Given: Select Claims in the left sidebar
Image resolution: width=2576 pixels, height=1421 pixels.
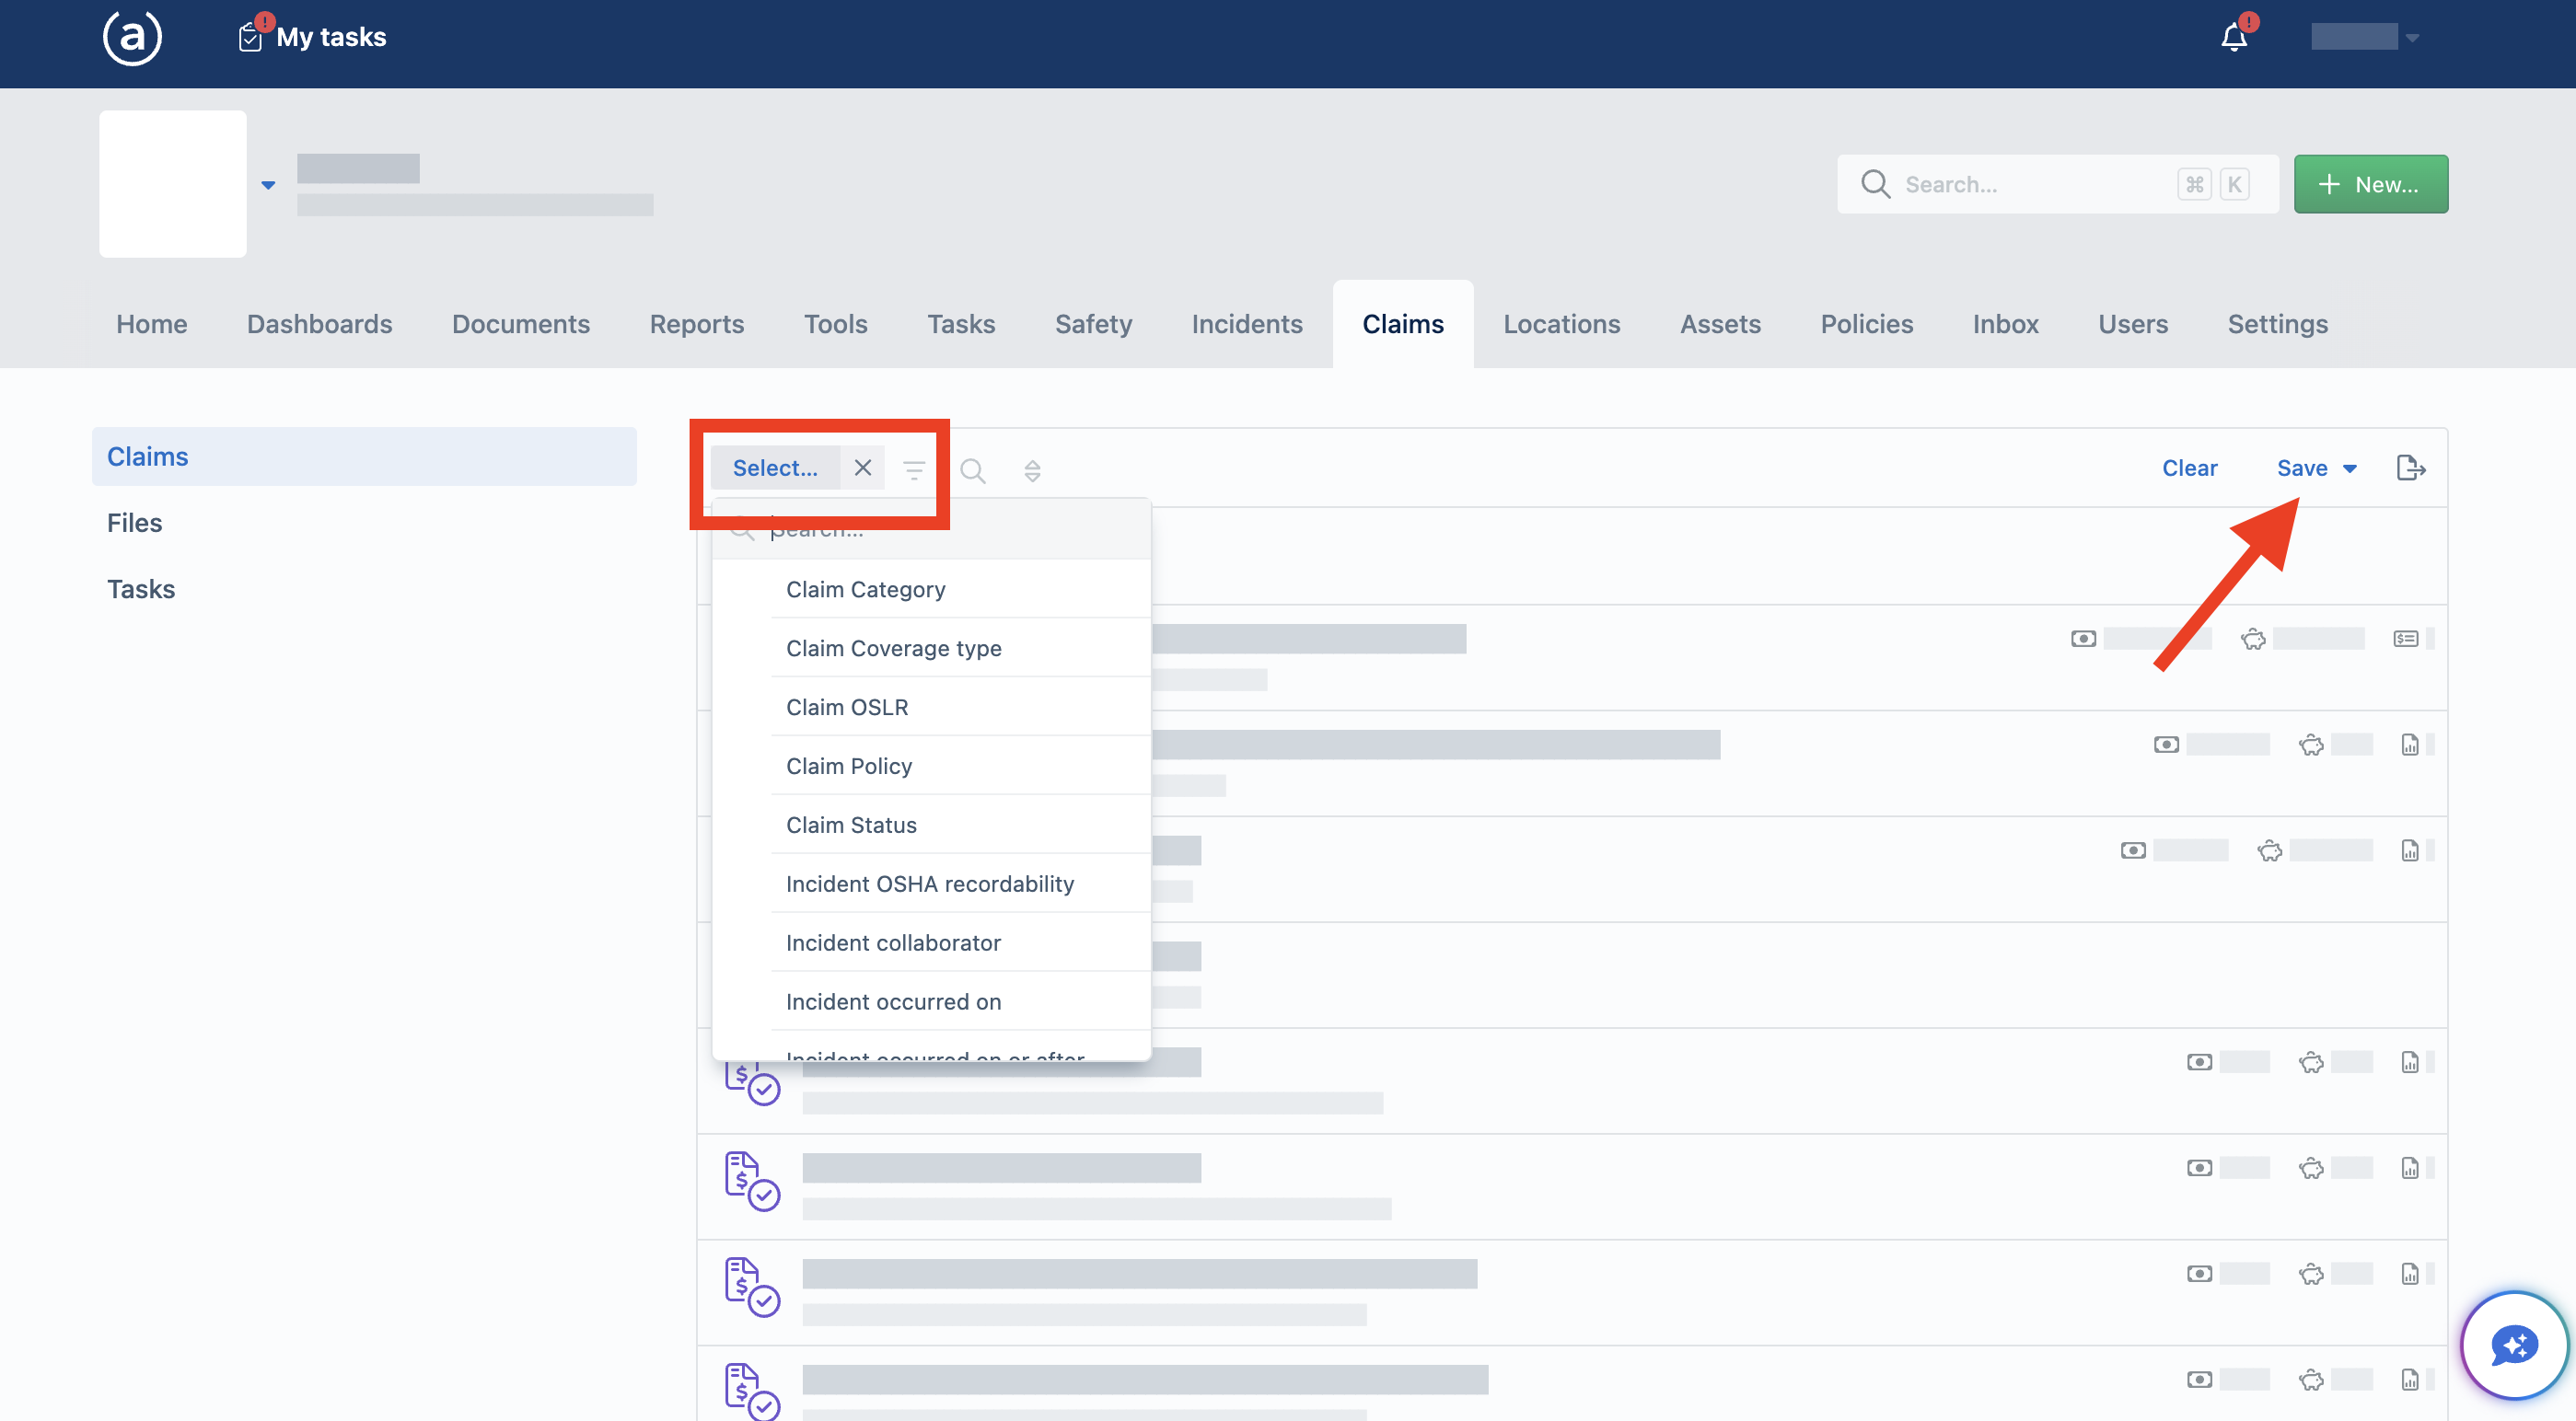Looking at the screenshot, I should (x=364, y=456).
